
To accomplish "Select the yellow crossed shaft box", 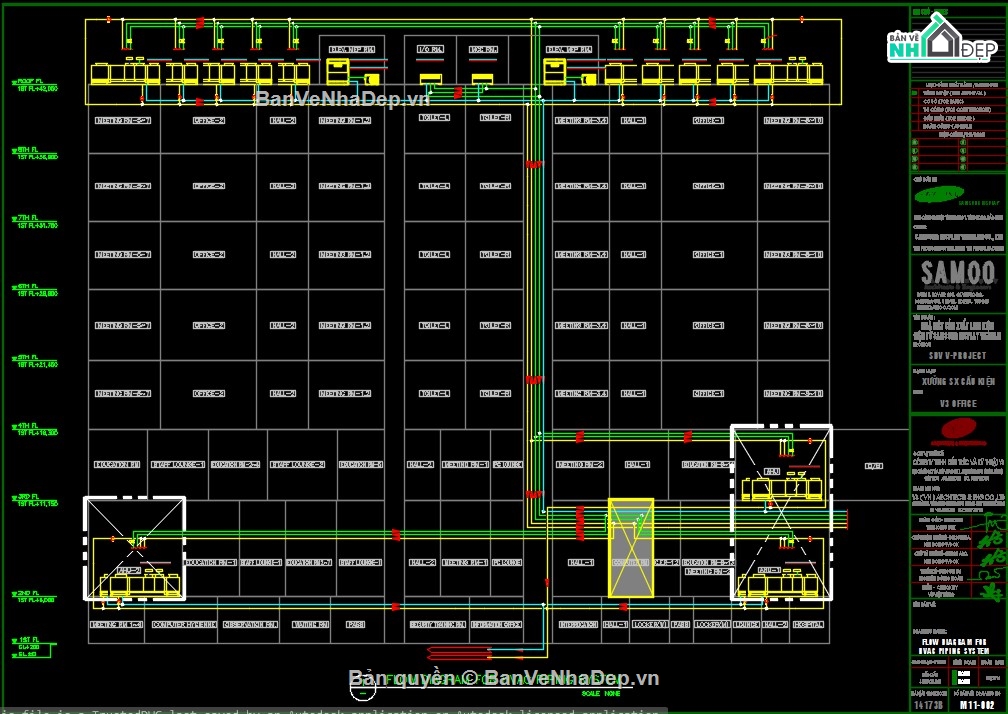I will pos(631,546).
